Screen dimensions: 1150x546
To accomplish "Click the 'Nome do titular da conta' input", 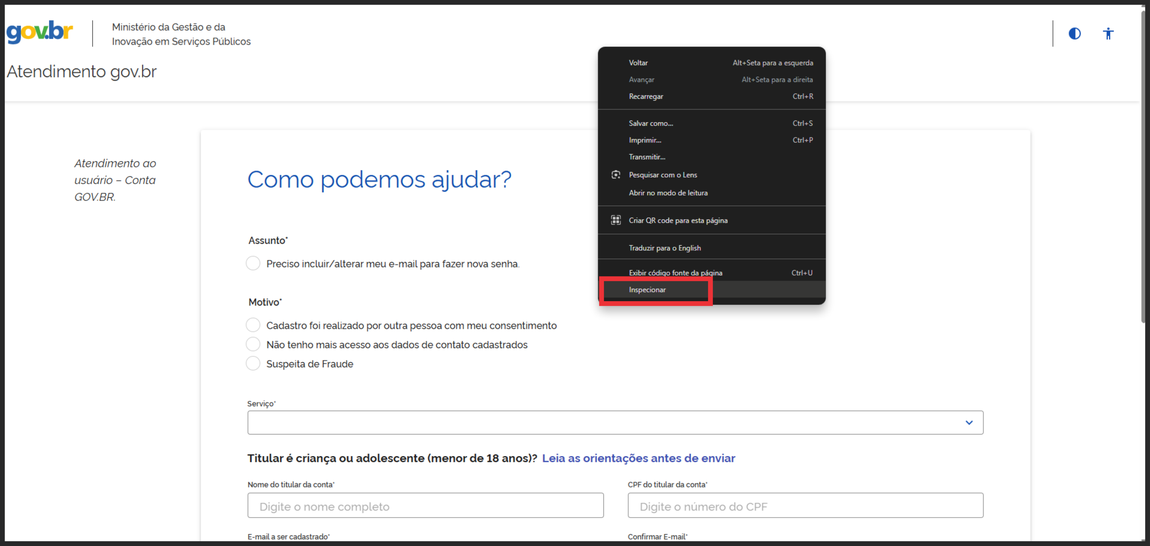I will (x=425, y=506).
